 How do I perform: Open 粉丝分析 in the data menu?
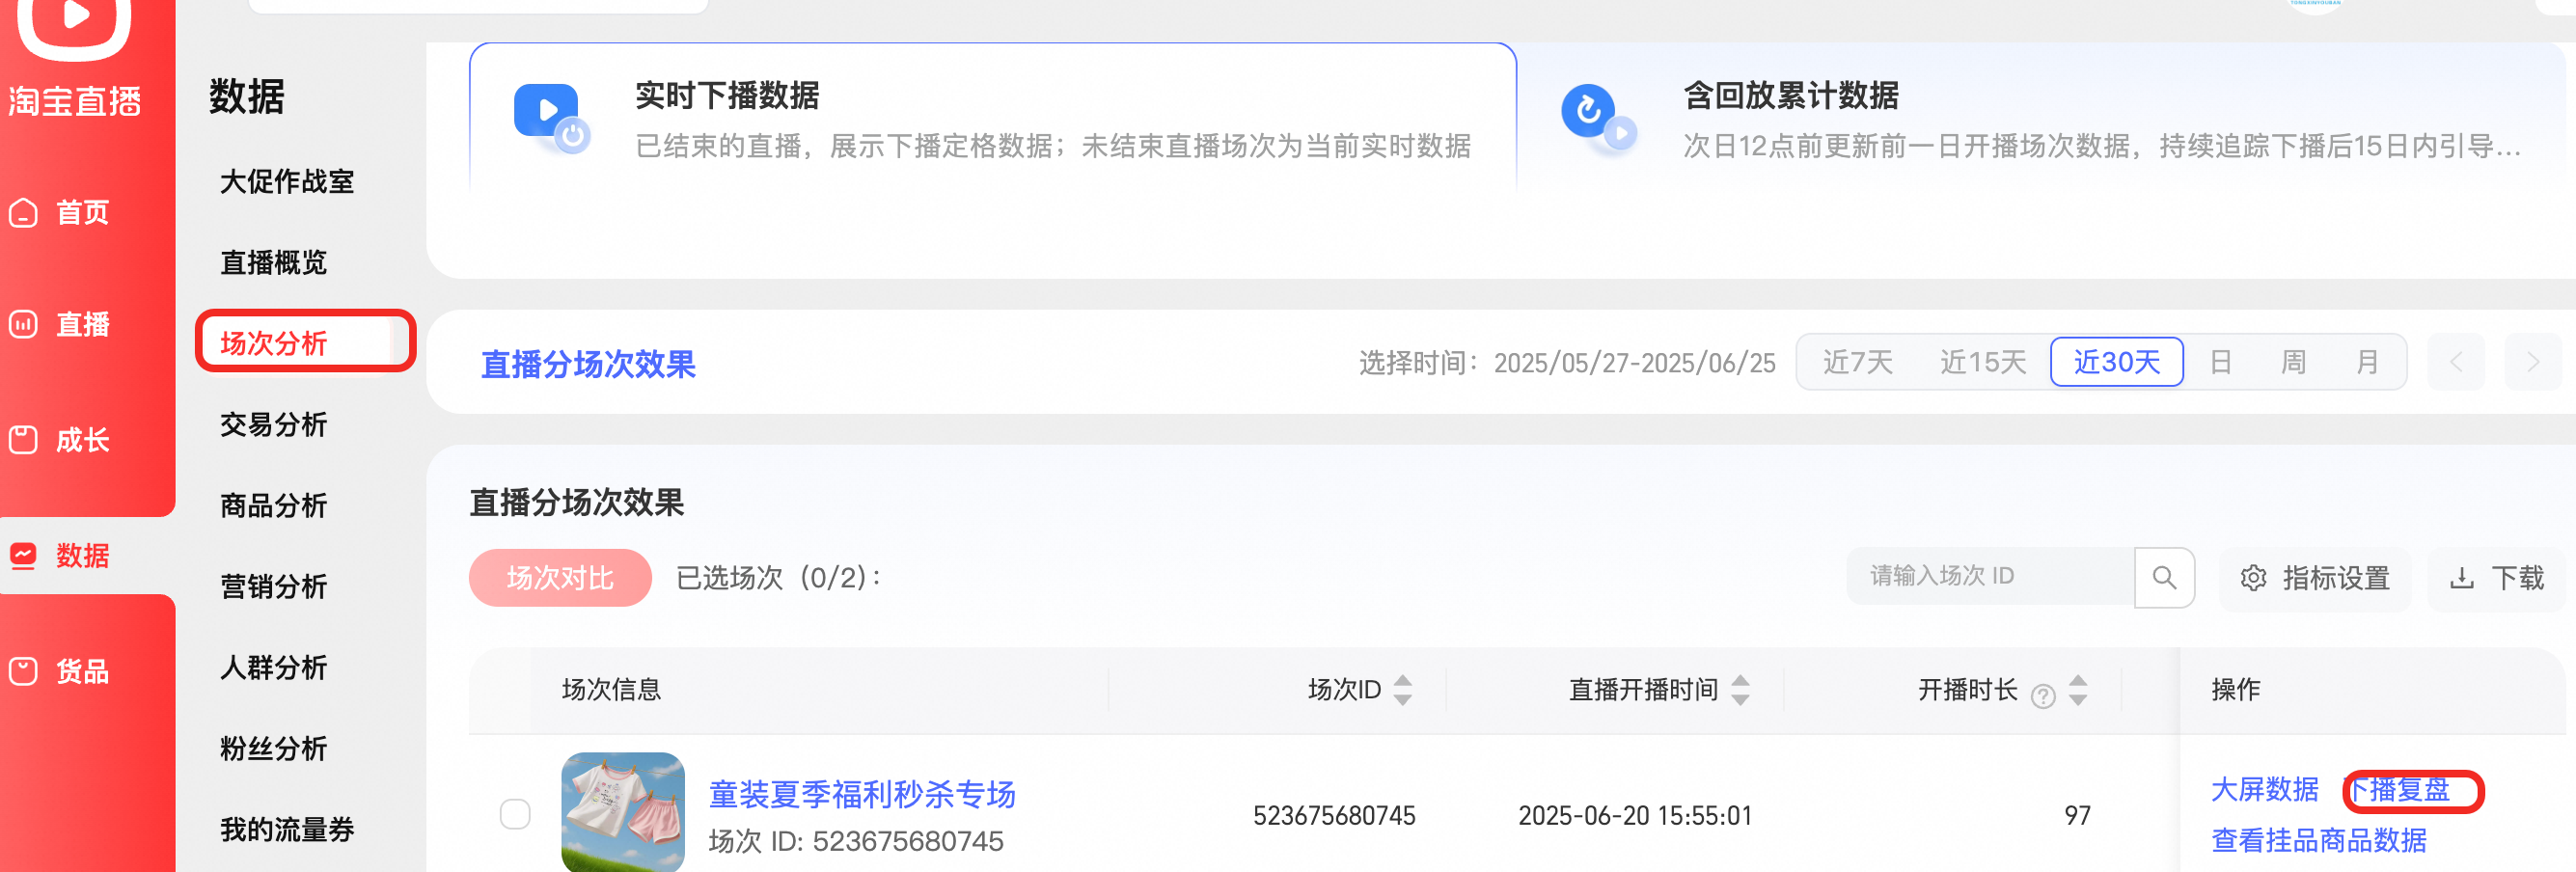tap(274, 748)
